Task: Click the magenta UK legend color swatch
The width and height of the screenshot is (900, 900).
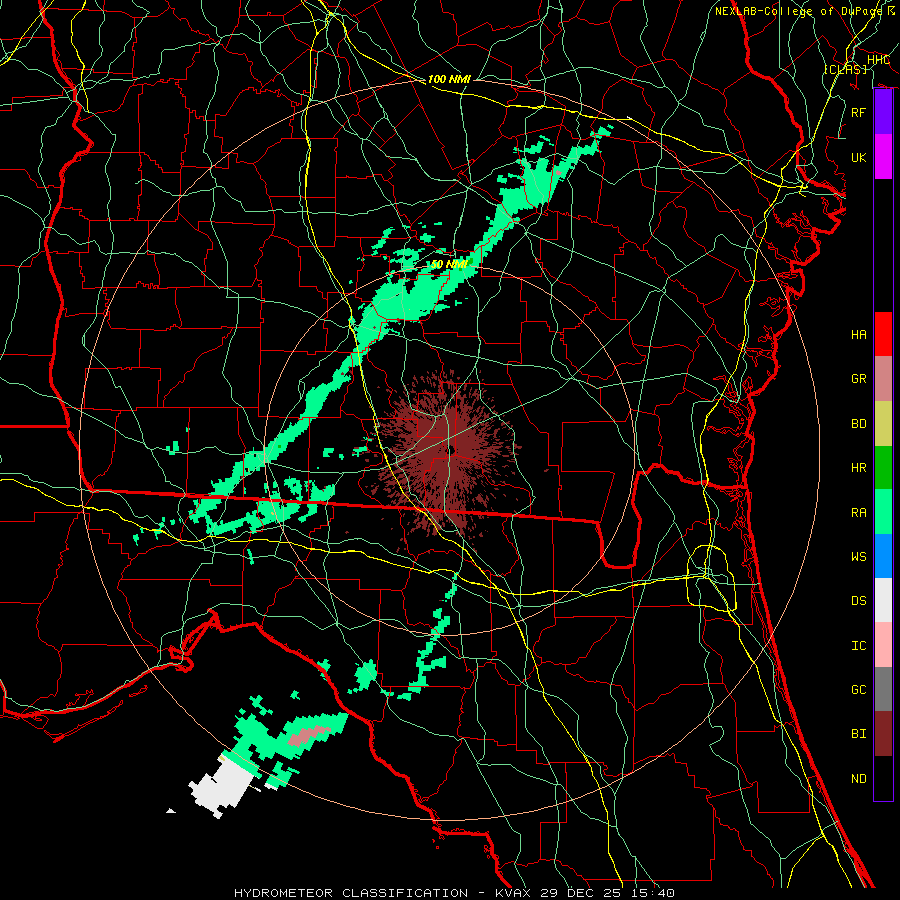Action: (883, 157)
